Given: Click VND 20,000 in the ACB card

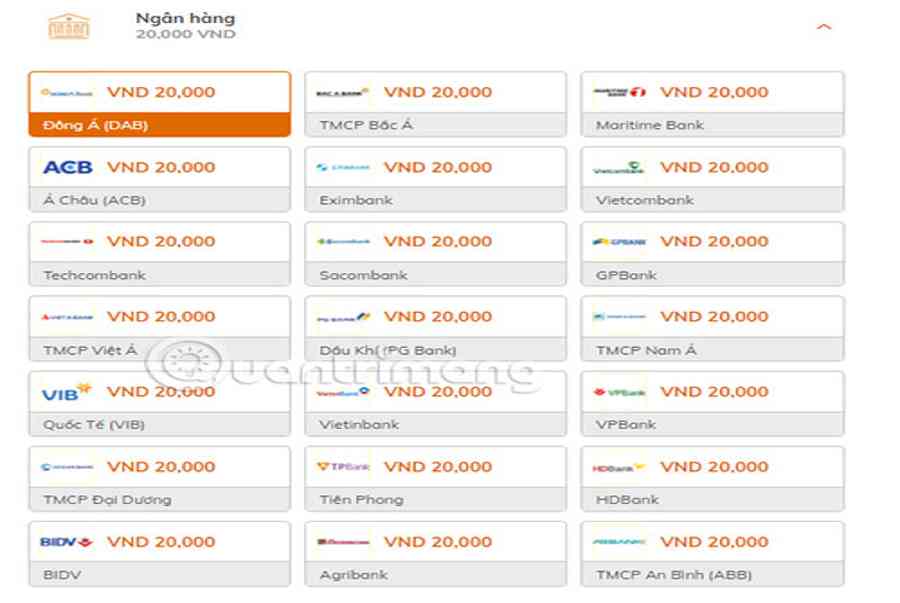Looking at the screenshot, I should 161,168.
